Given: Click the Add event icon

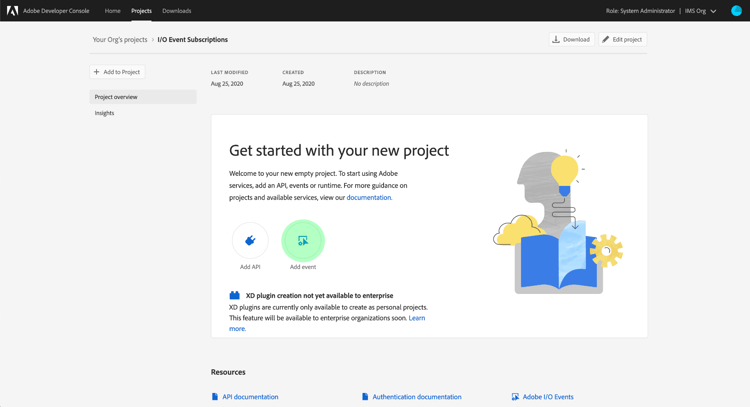Looking at the screenshot, I should pyautogui.click(x=303, y=240).
